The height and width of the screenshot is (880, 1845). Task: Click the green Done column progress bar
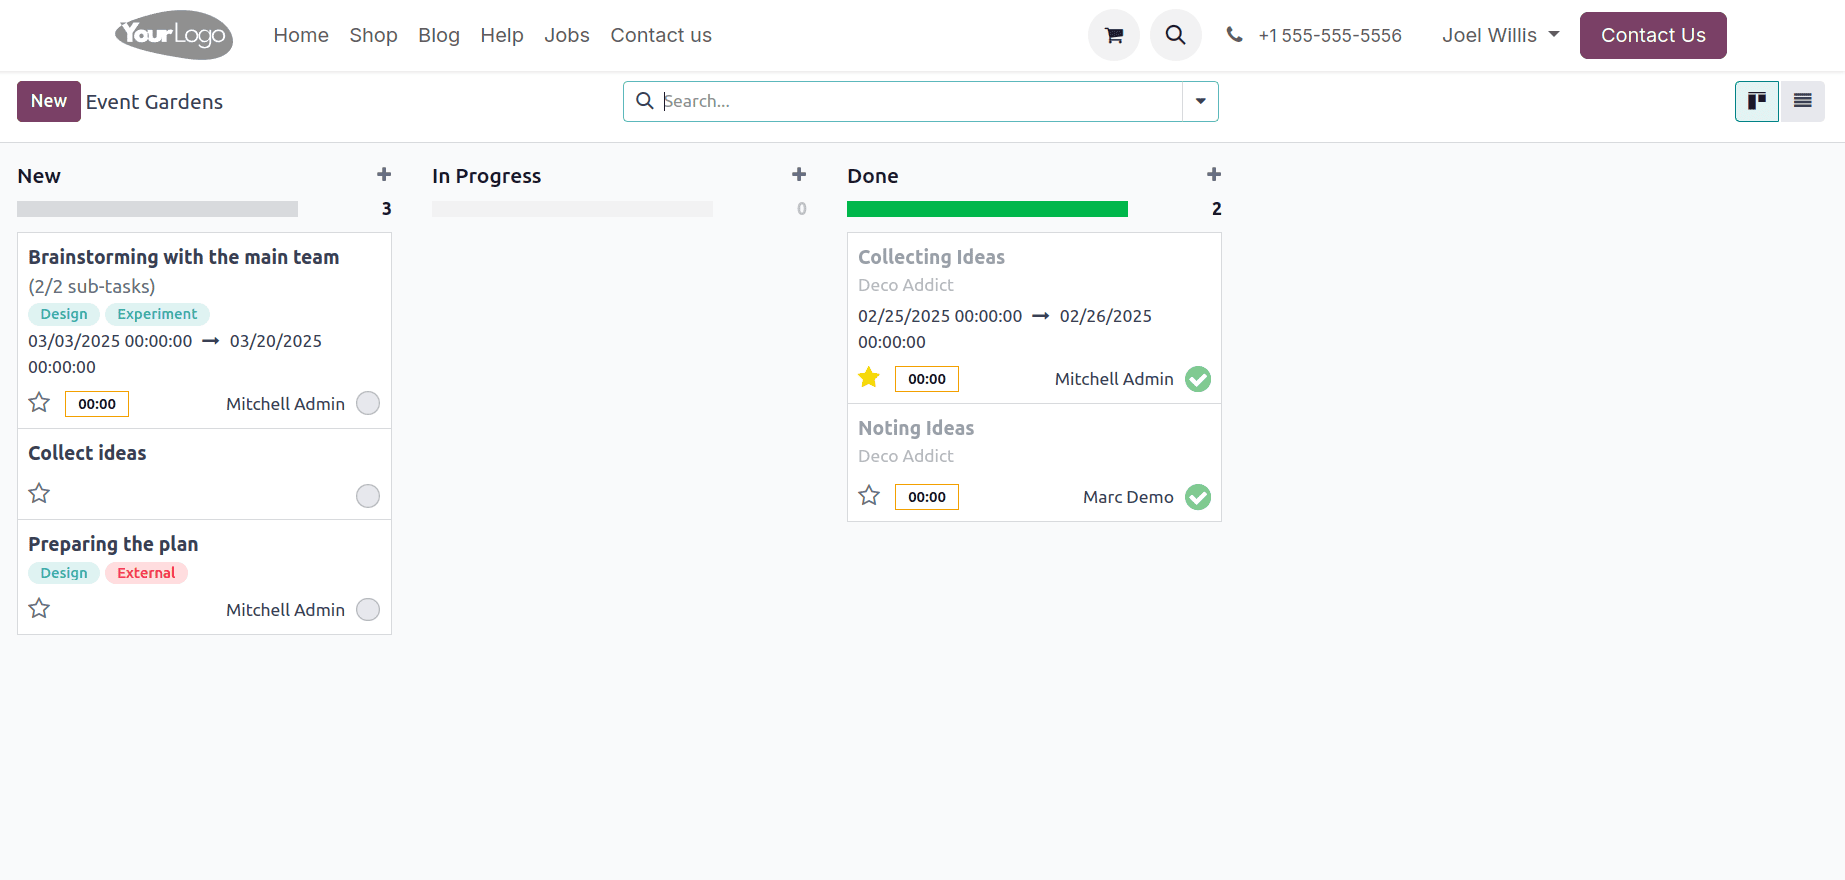(987, 209)
